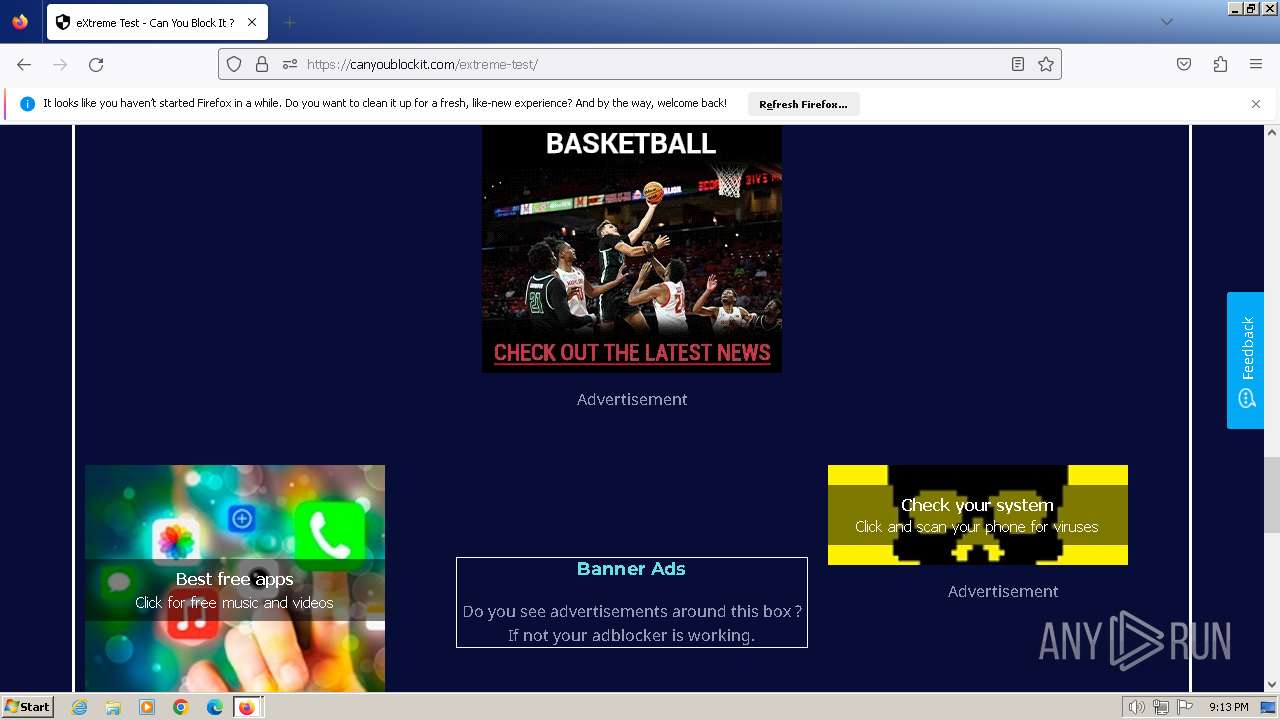The width and height of the screenshot is (1280, 720).
Task: Open a new tab with plus
Action: 289,22
